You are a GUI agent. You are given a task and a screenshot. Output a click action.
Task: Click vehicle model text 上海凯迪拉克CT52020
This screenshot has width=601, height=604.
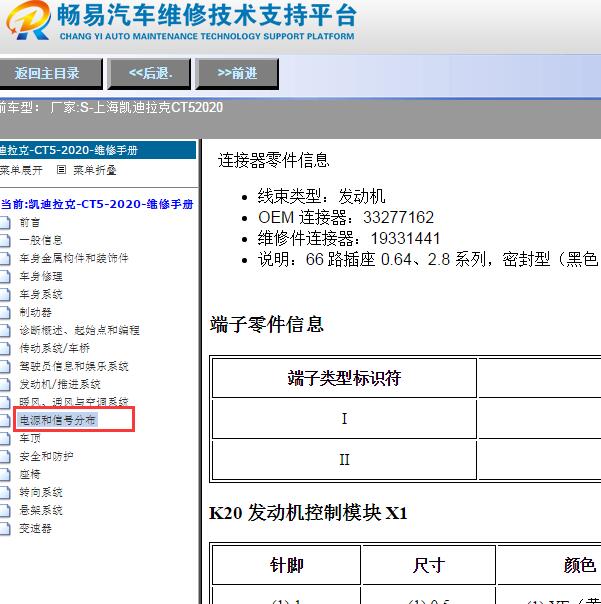click(x=158, y=107)
